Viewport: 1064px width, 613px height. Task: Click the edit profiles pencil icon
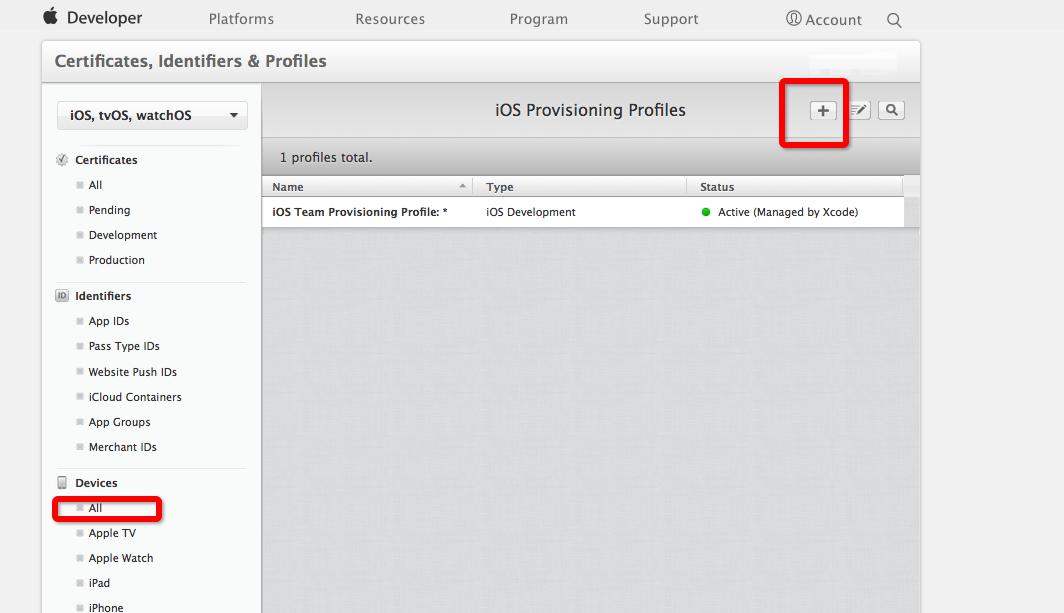[x=859, y=110]
